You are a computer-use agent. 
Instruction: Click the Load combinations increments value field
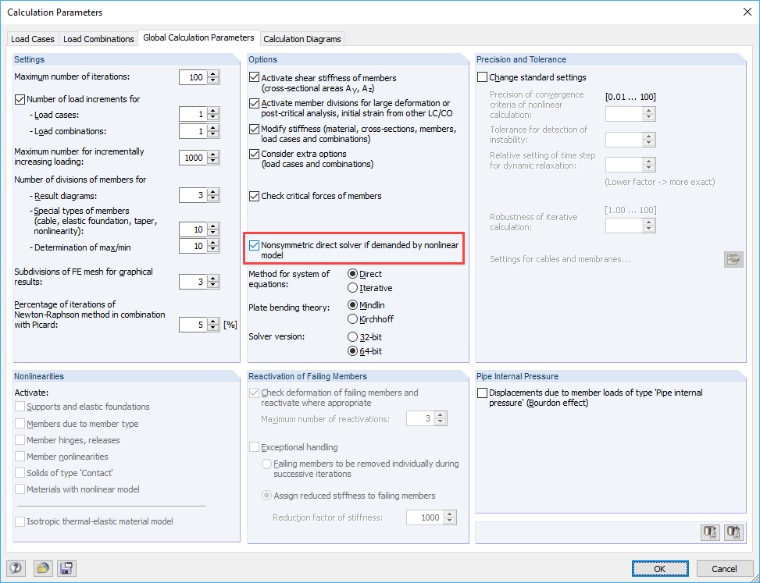193,131
